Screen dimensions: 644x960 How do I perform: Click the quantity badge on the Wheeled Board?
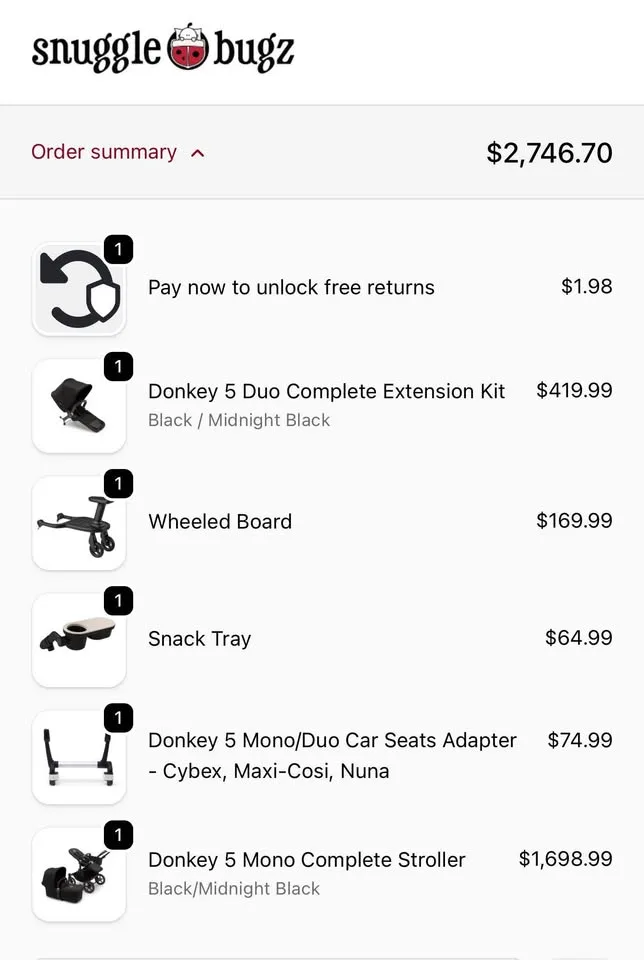point(119,484)
